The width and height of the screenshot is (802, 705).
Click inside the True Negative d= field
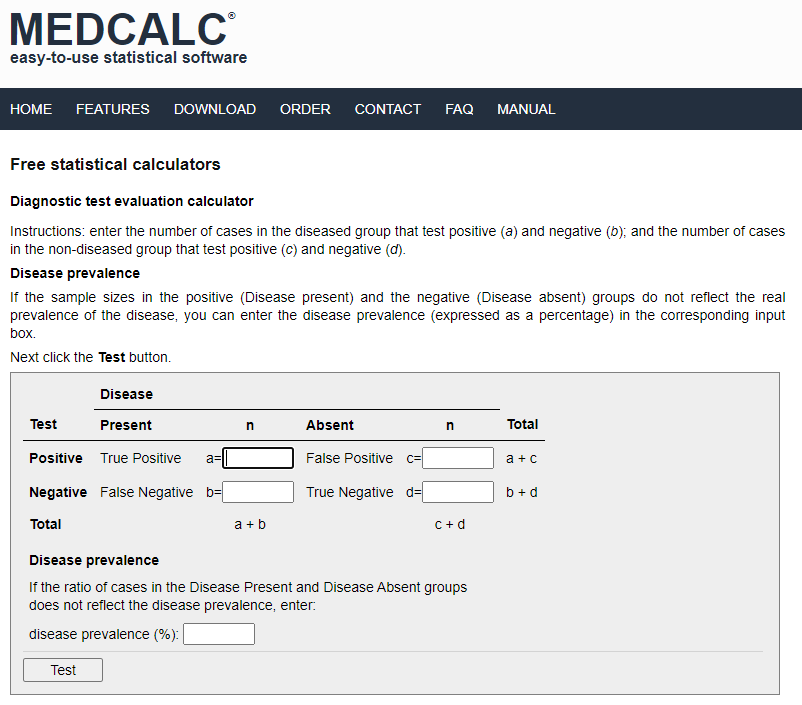tap(457, 491)
